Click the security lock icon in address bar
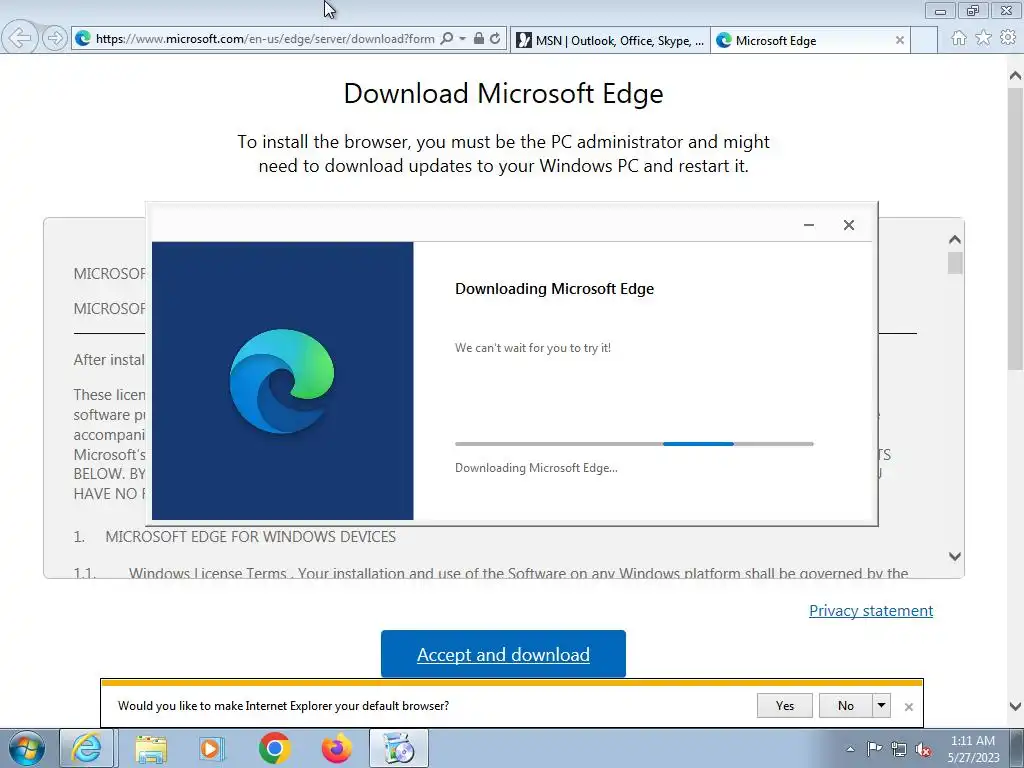 point(479,39)
